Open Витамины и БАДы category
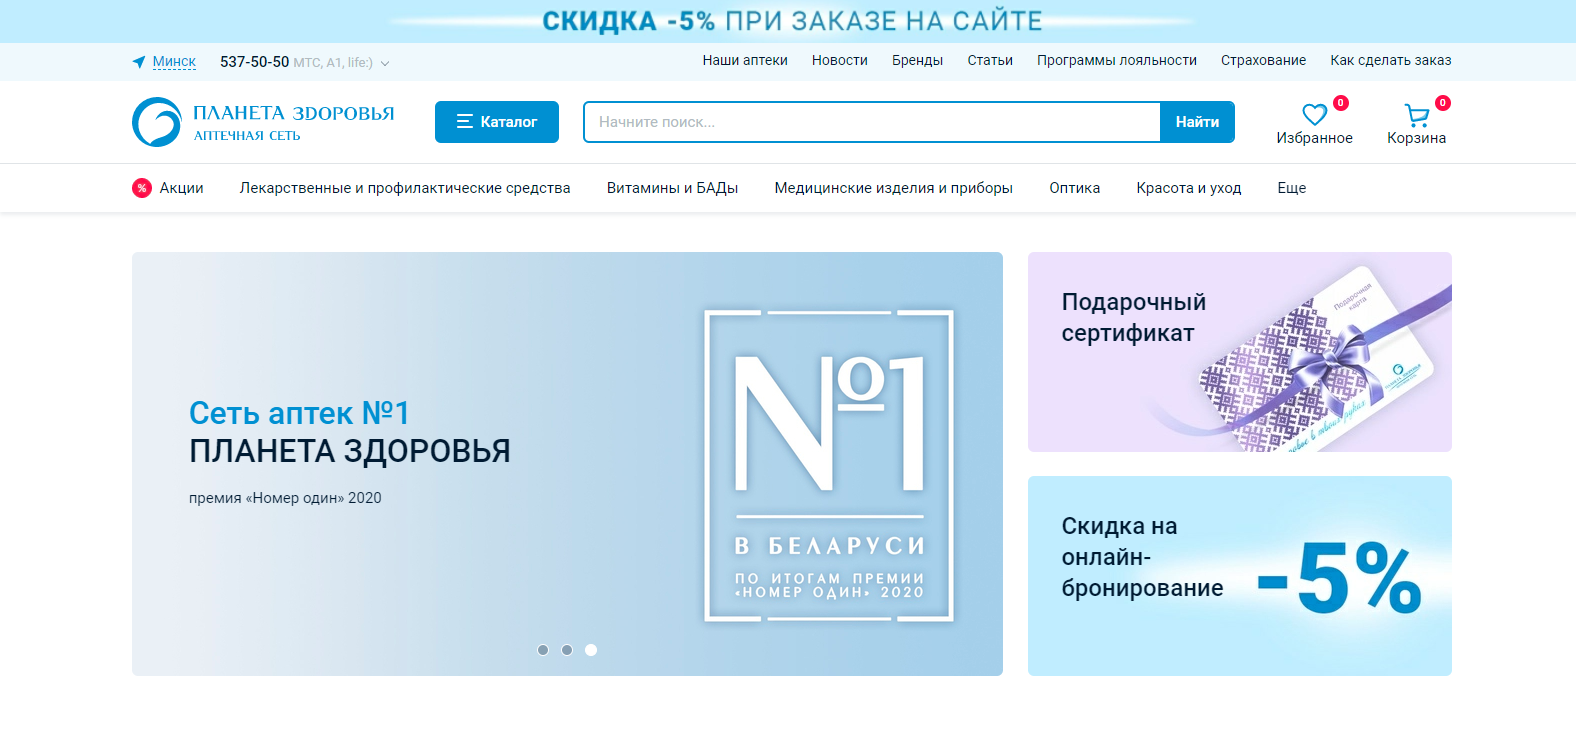 [x=672, y=188]
